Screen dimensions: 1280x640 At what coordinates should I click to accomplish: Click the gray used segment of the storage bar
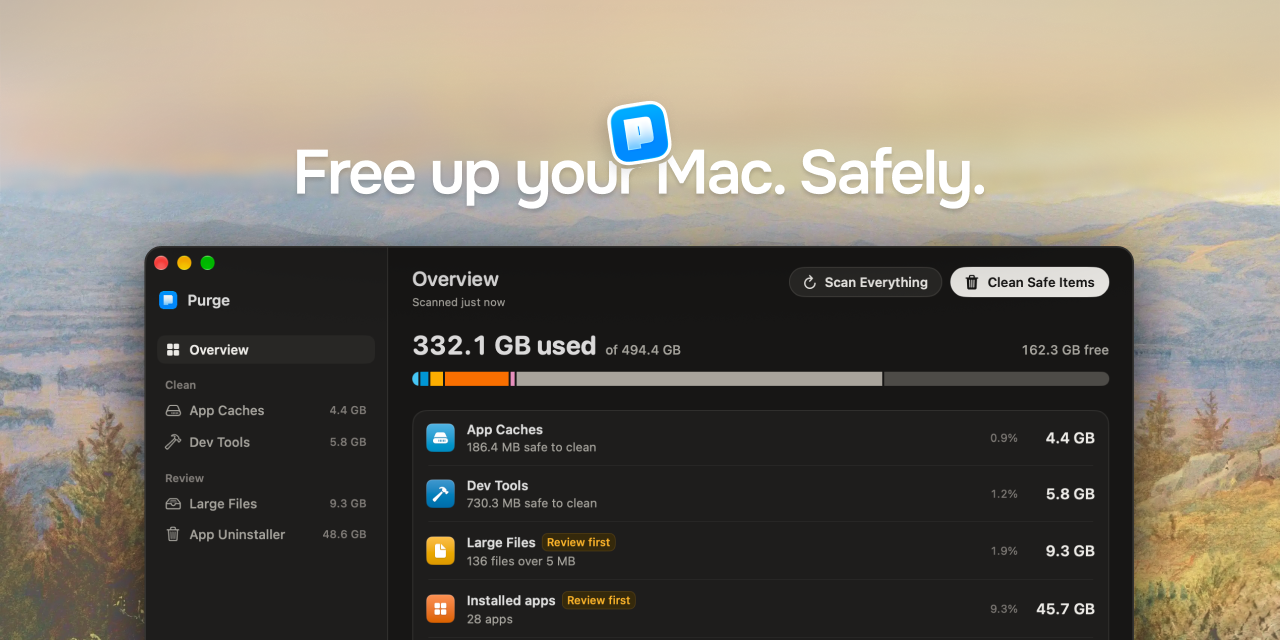(x=699, y=379)
